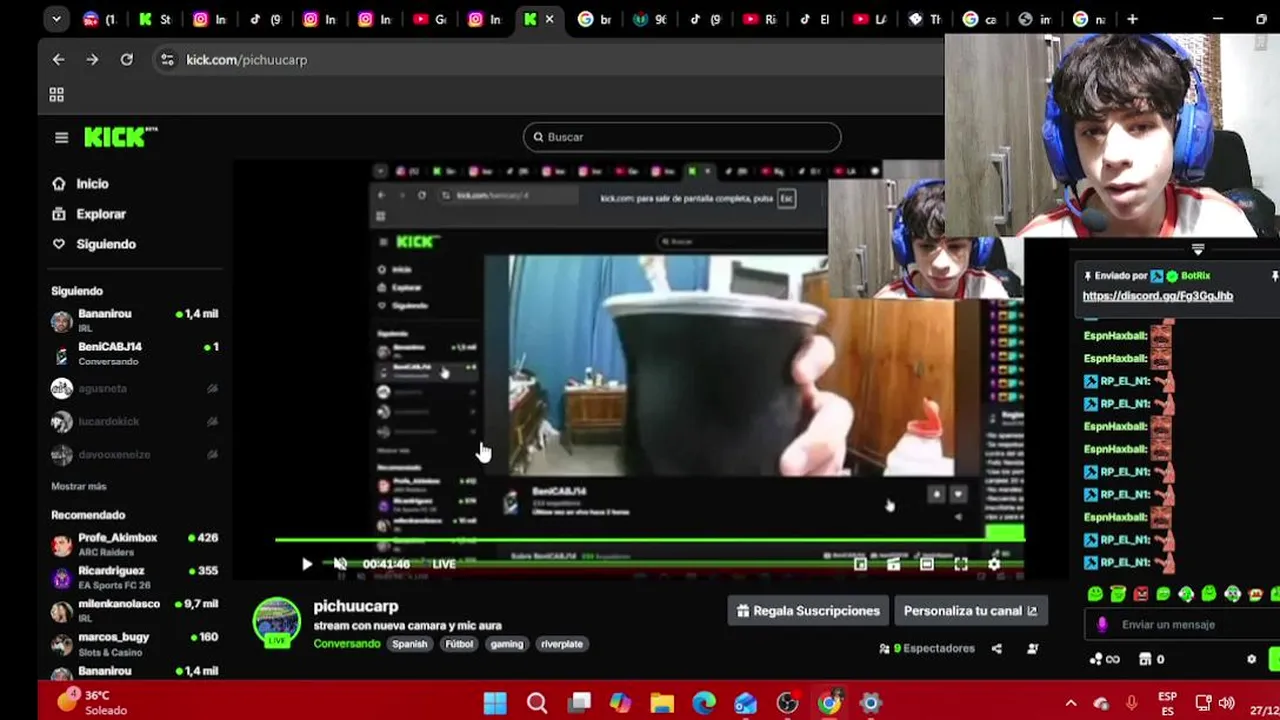Share the pichuucarp stream
The image size is (1280, 720).
click(x=996, y=648)
